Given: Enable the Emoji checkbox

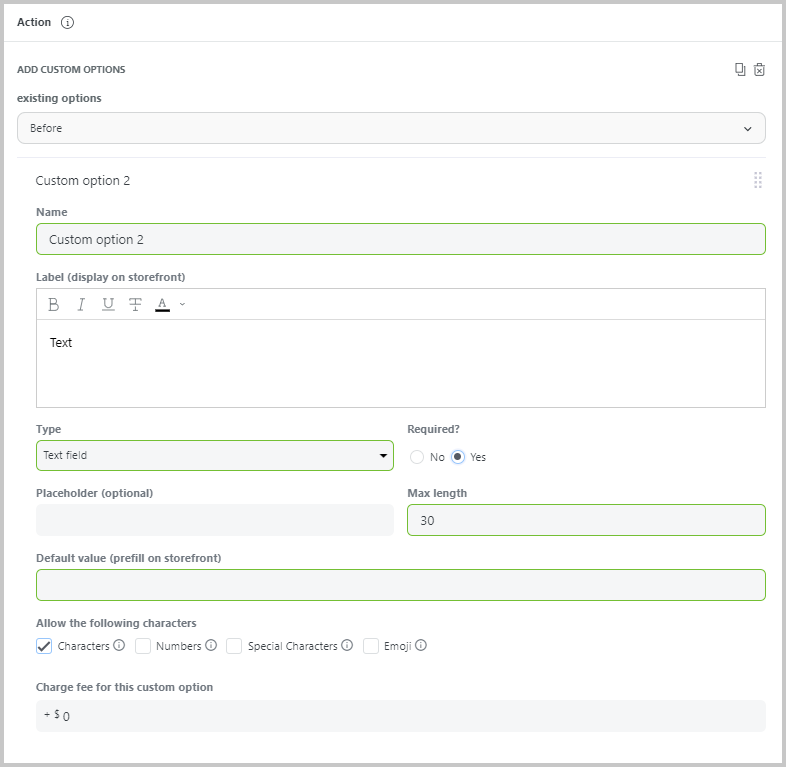Looking at the screenshot, I should [x=371, y=646].
